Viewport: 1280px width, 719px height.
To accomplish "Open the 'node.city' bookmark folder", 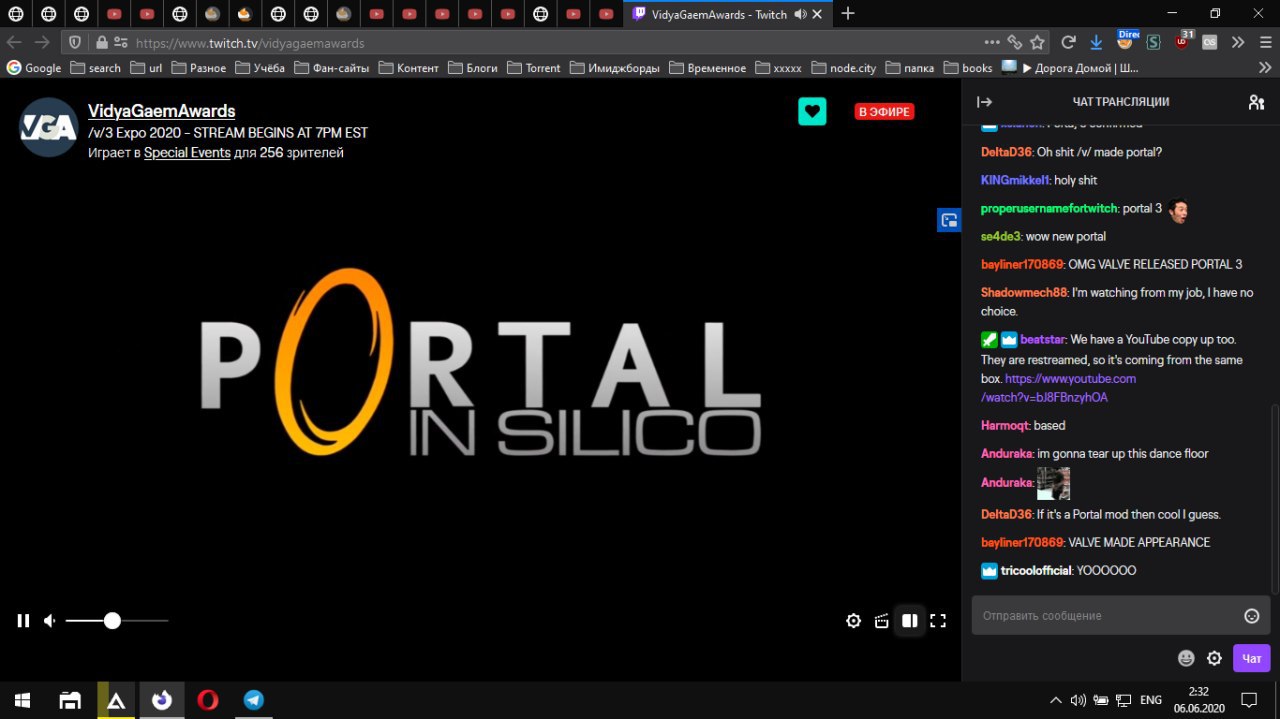I will pyautogui.click(x=844, y=68).
